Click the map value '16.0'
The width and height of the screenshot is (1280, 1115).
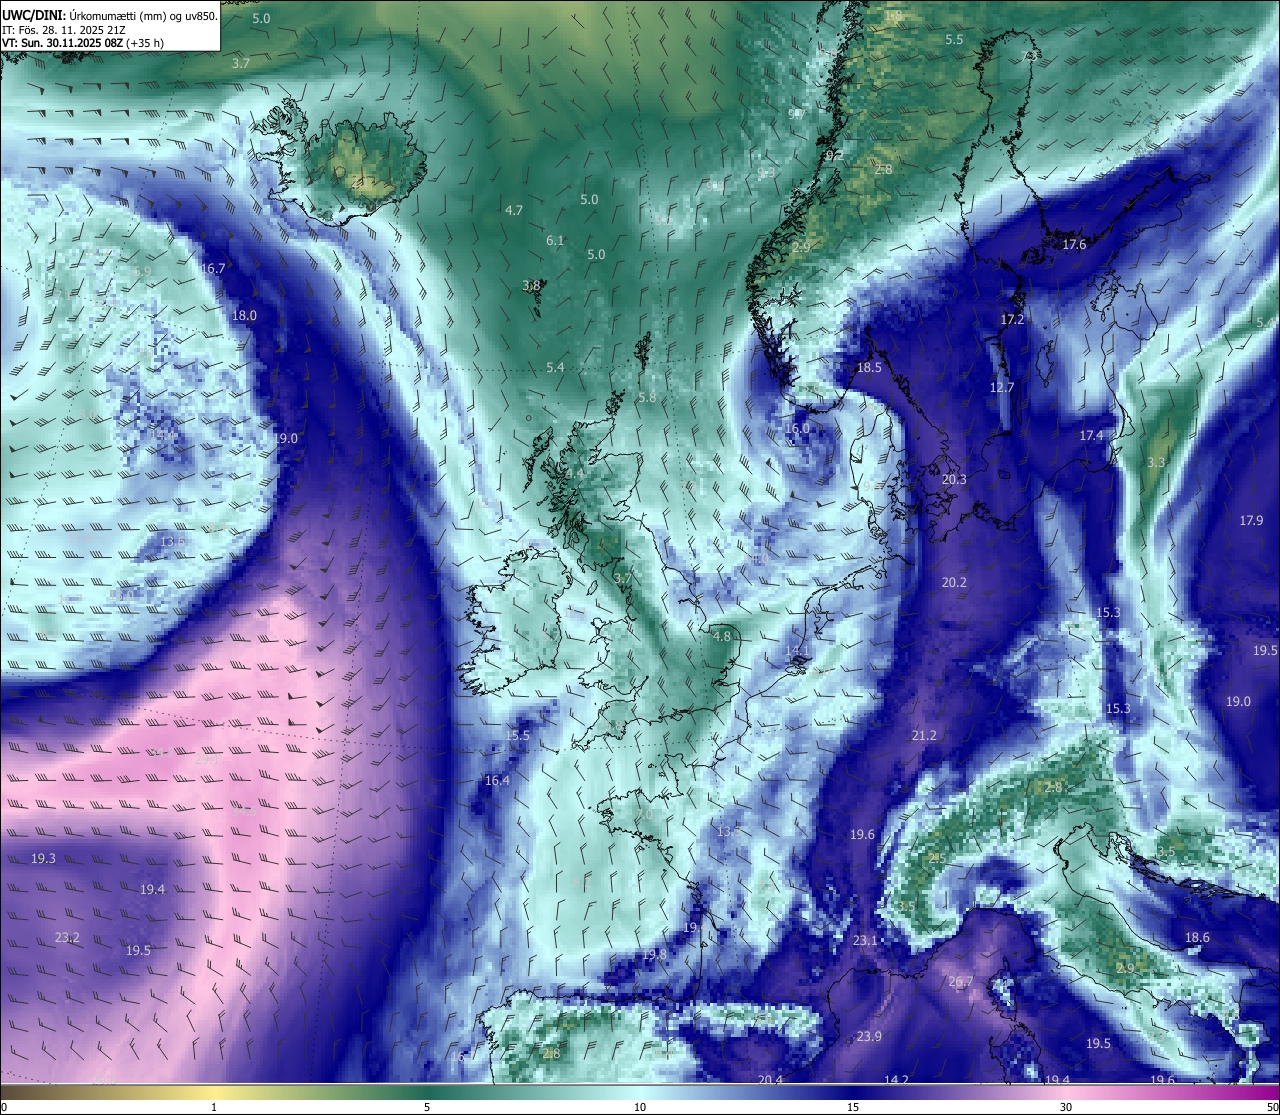pyautogui.click(x=797, y=428)
